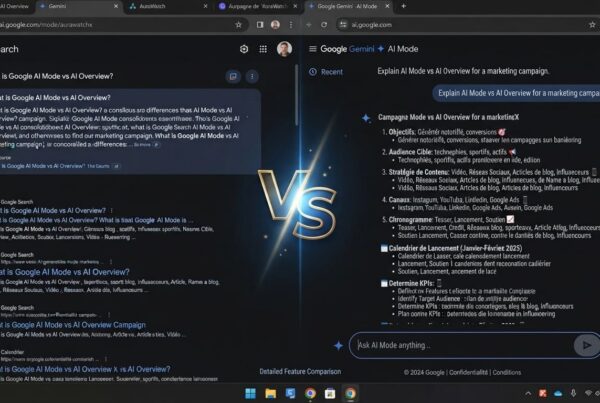The height and width of the screenshot is (403, 600).
Task: Reload the ai.google.com page
Action: [x=324, y=25]
